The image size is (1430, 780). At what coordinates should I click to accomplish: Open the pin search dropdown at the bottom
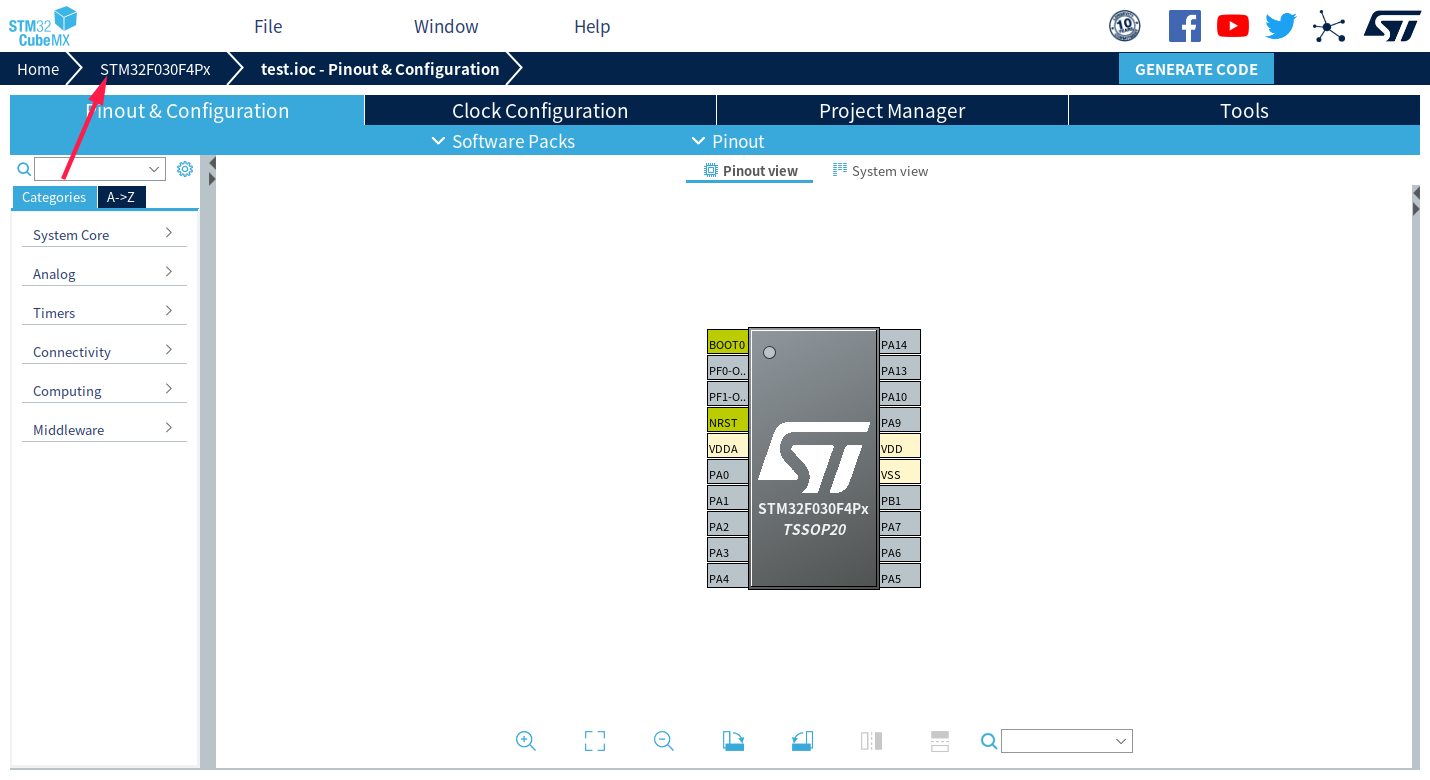1066,741
